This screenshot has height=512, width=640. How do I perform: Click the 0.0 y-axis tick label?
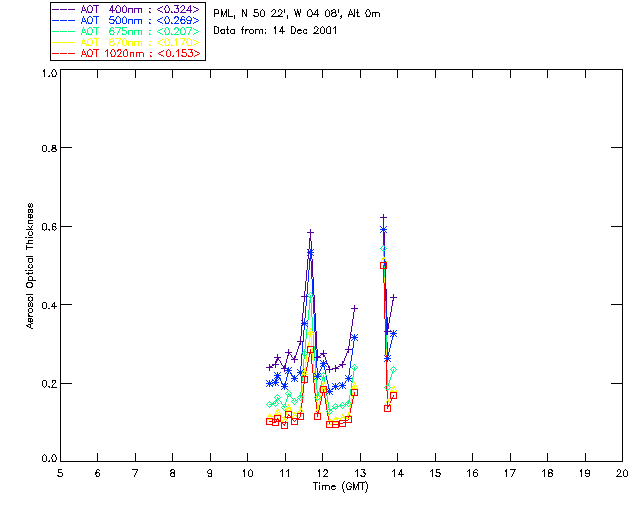coord(49,458)
